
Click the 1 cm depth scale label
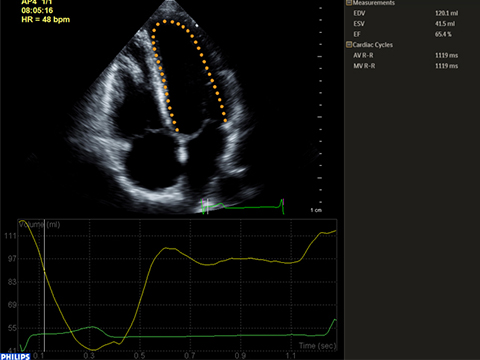pos(316,210)
